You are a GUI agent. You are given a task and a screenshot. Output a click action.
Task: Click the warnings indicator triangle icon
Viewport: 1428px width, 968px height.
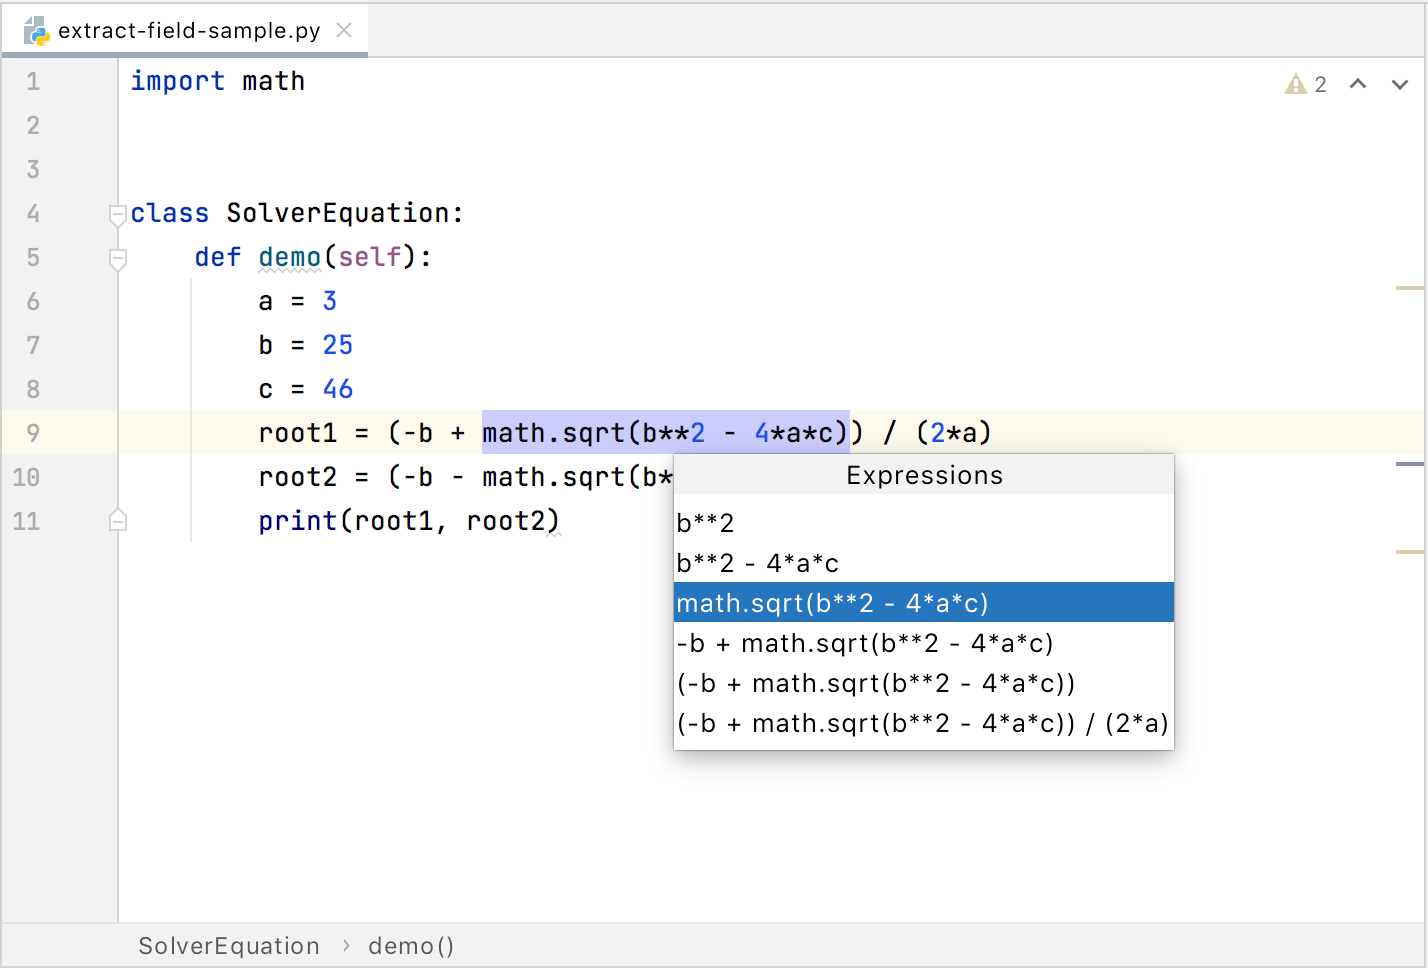pos(1294,84)
